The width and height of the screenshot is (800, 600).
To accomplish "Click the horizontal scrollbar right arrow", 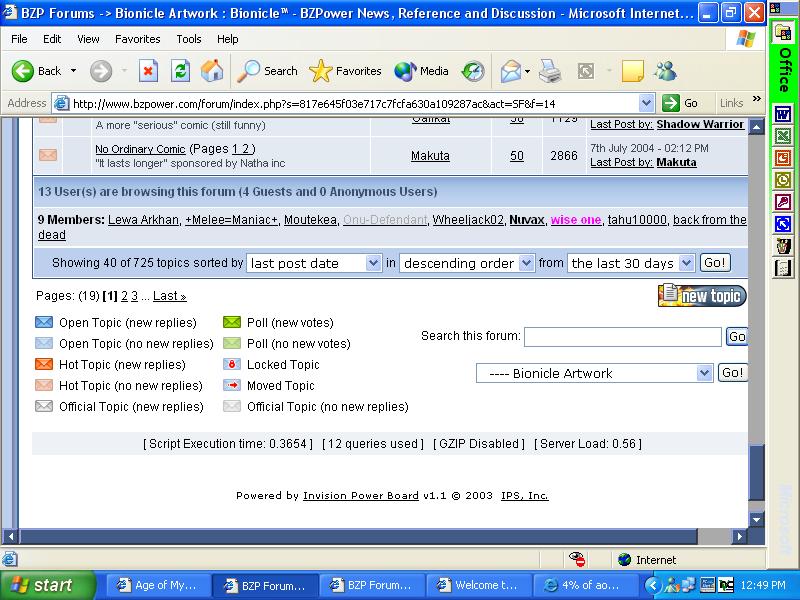I will [739, 536].
